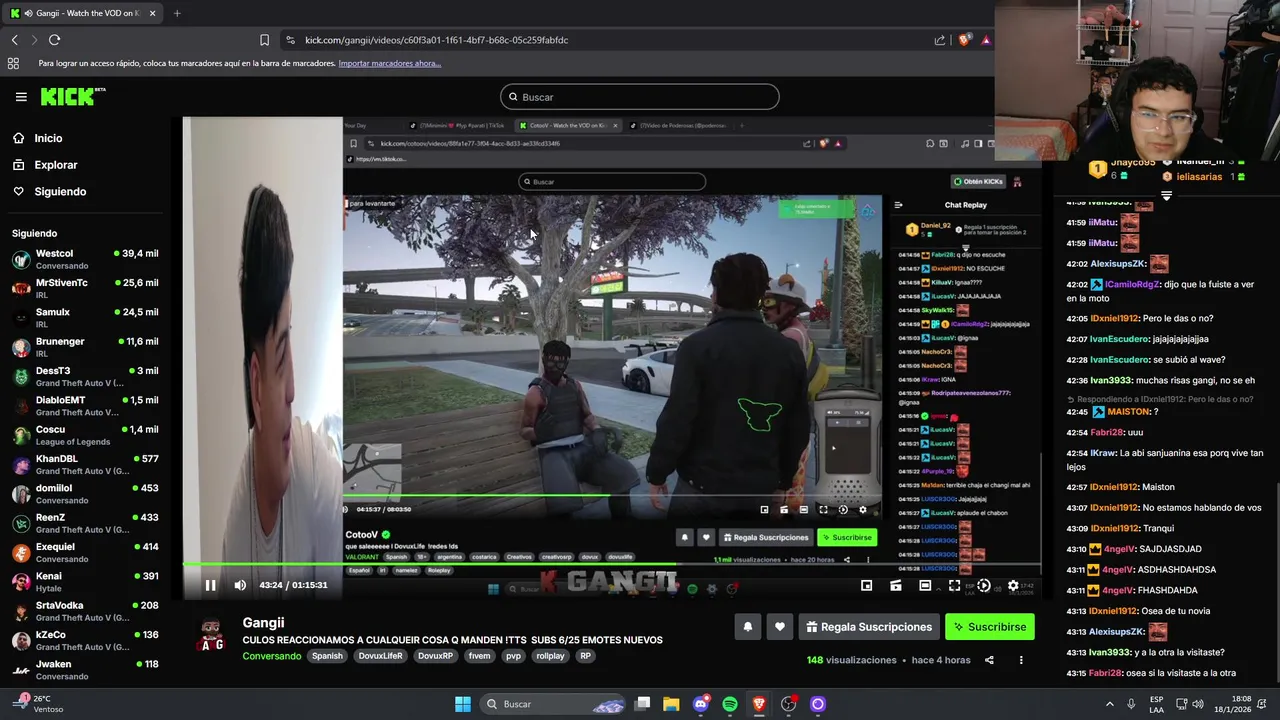
Task: Open the Conversando category link
Action: (271, 656)
